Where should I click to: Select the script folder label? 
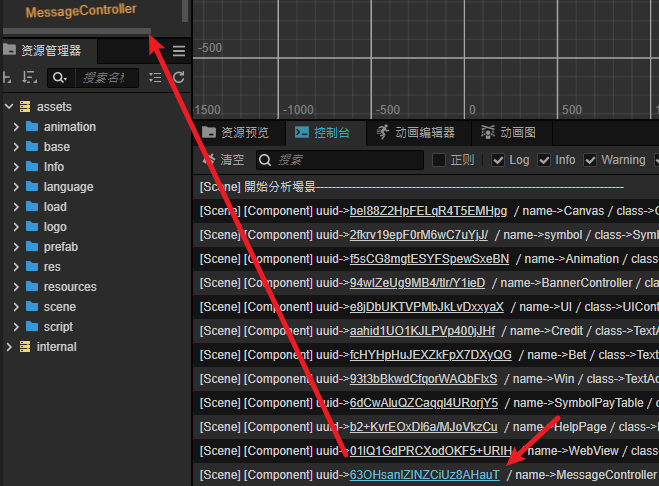tap(58, 327)
